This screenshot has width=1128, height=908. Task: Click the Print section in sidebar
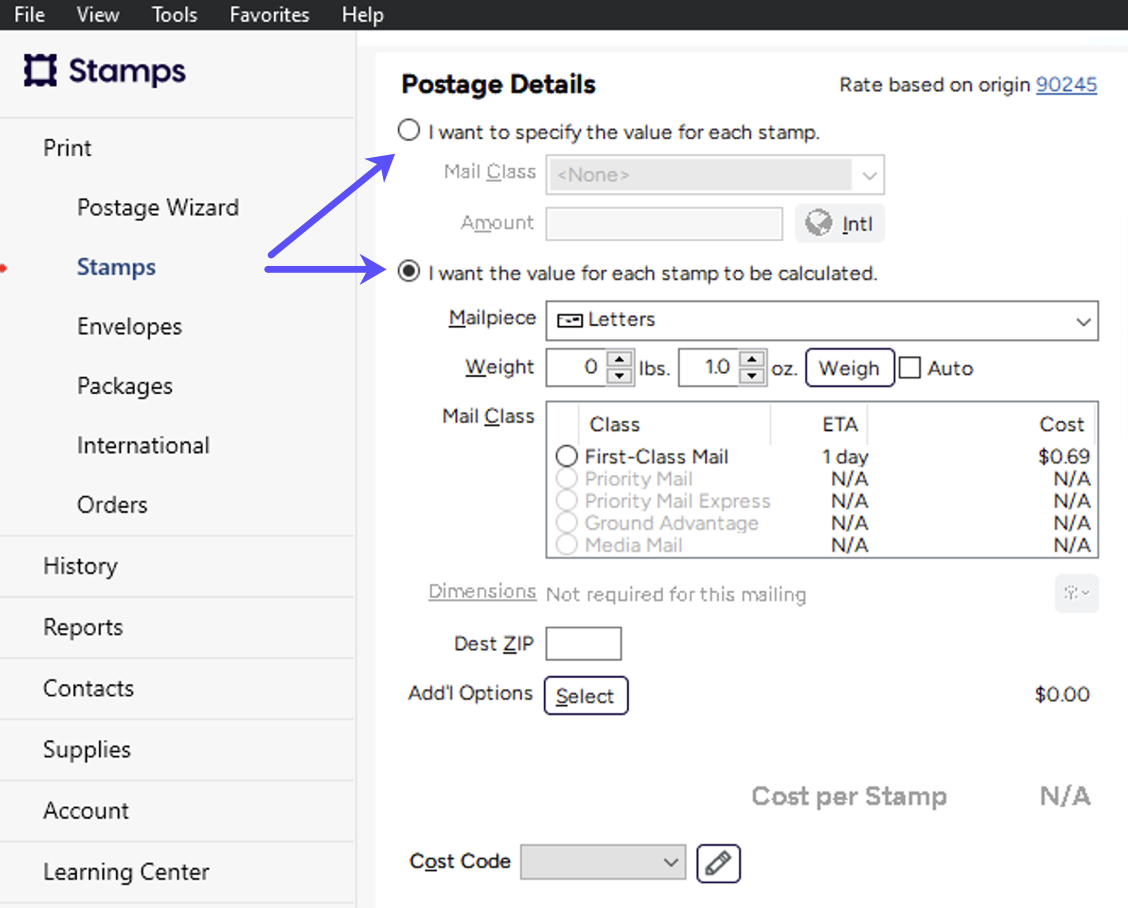click(x=67, y=148)
